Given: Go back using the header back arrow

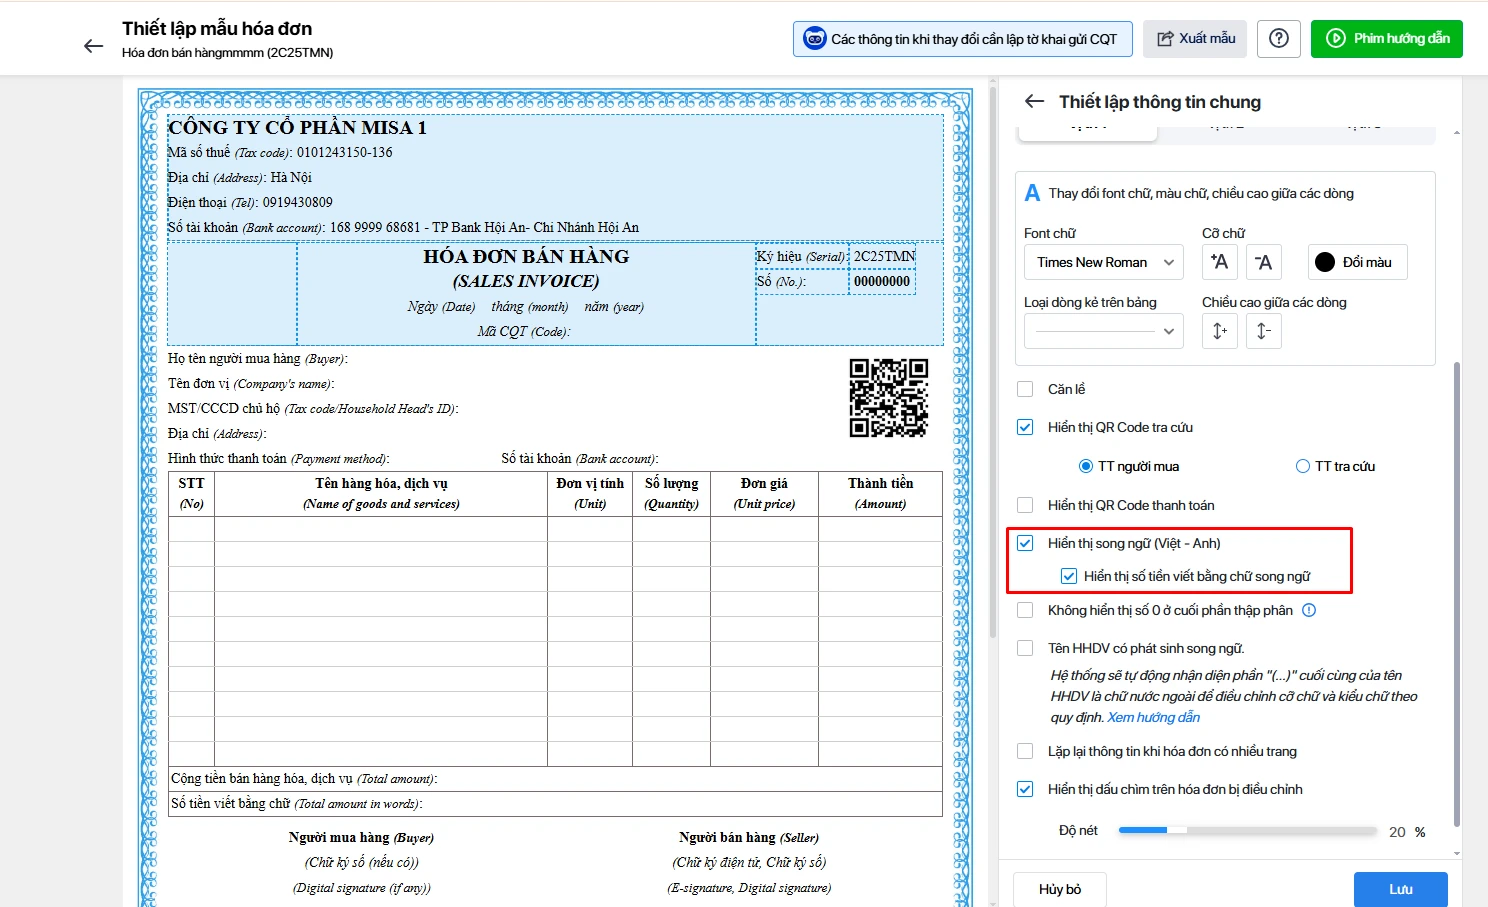Looking at the screenshot, I should pos(93,46).
